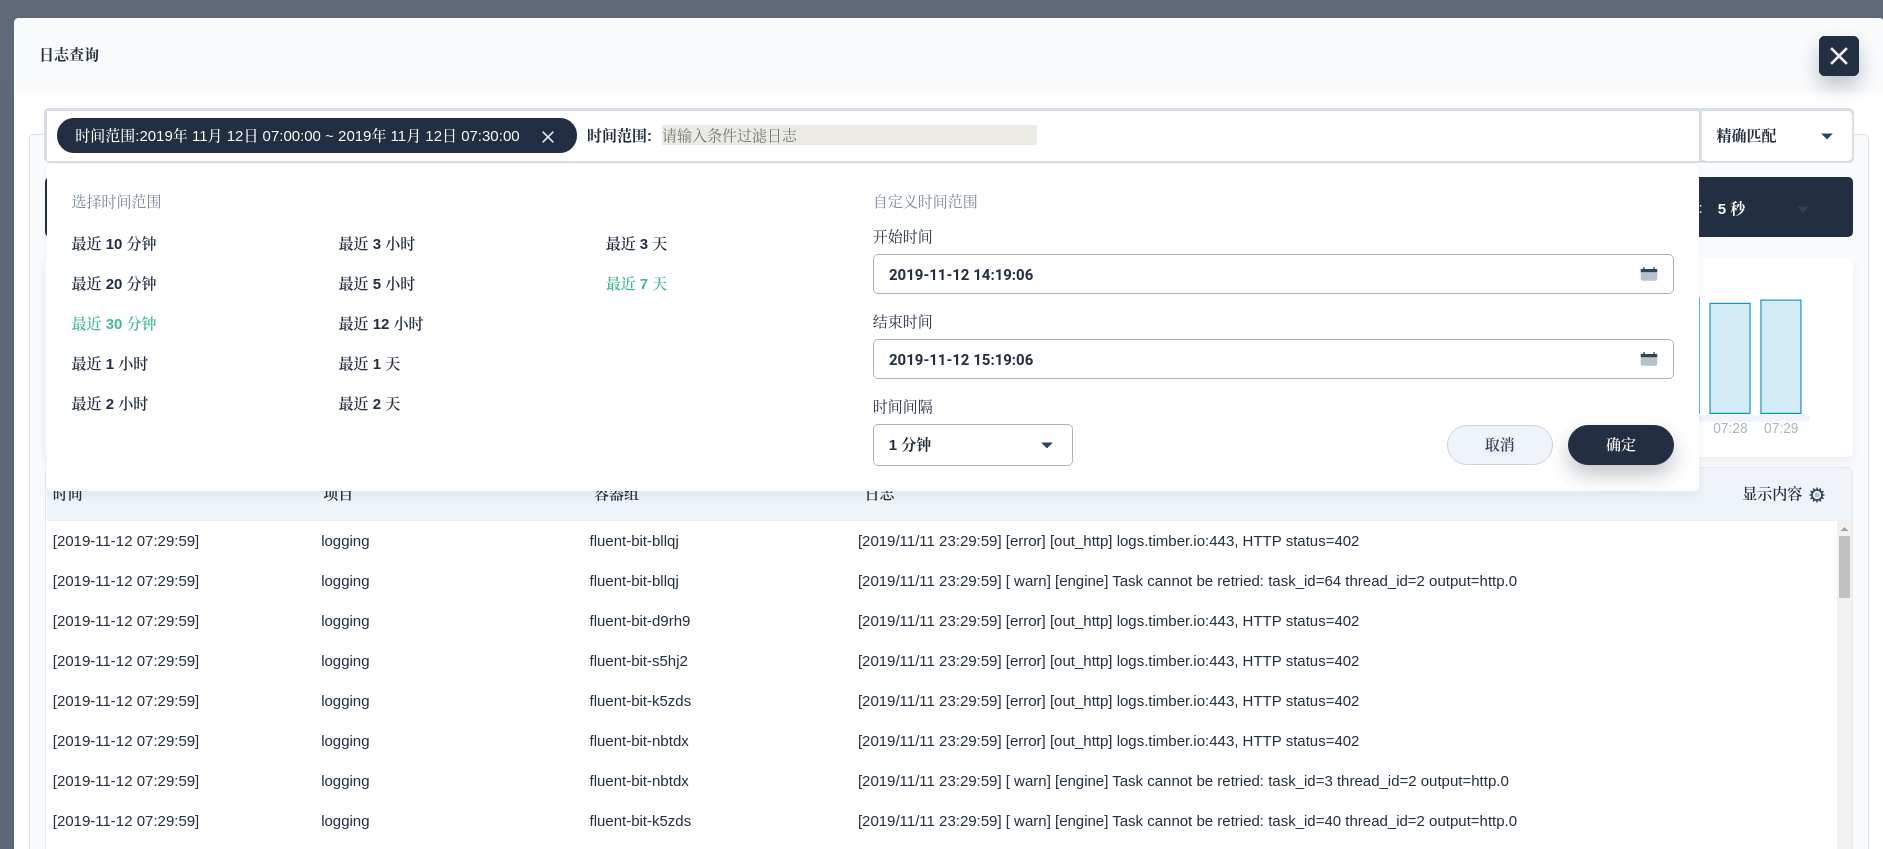Click the 取消 cancel button
The height and width of the screenshot is (849, 1883).
pyautogui.click(x=1500, y=445)
